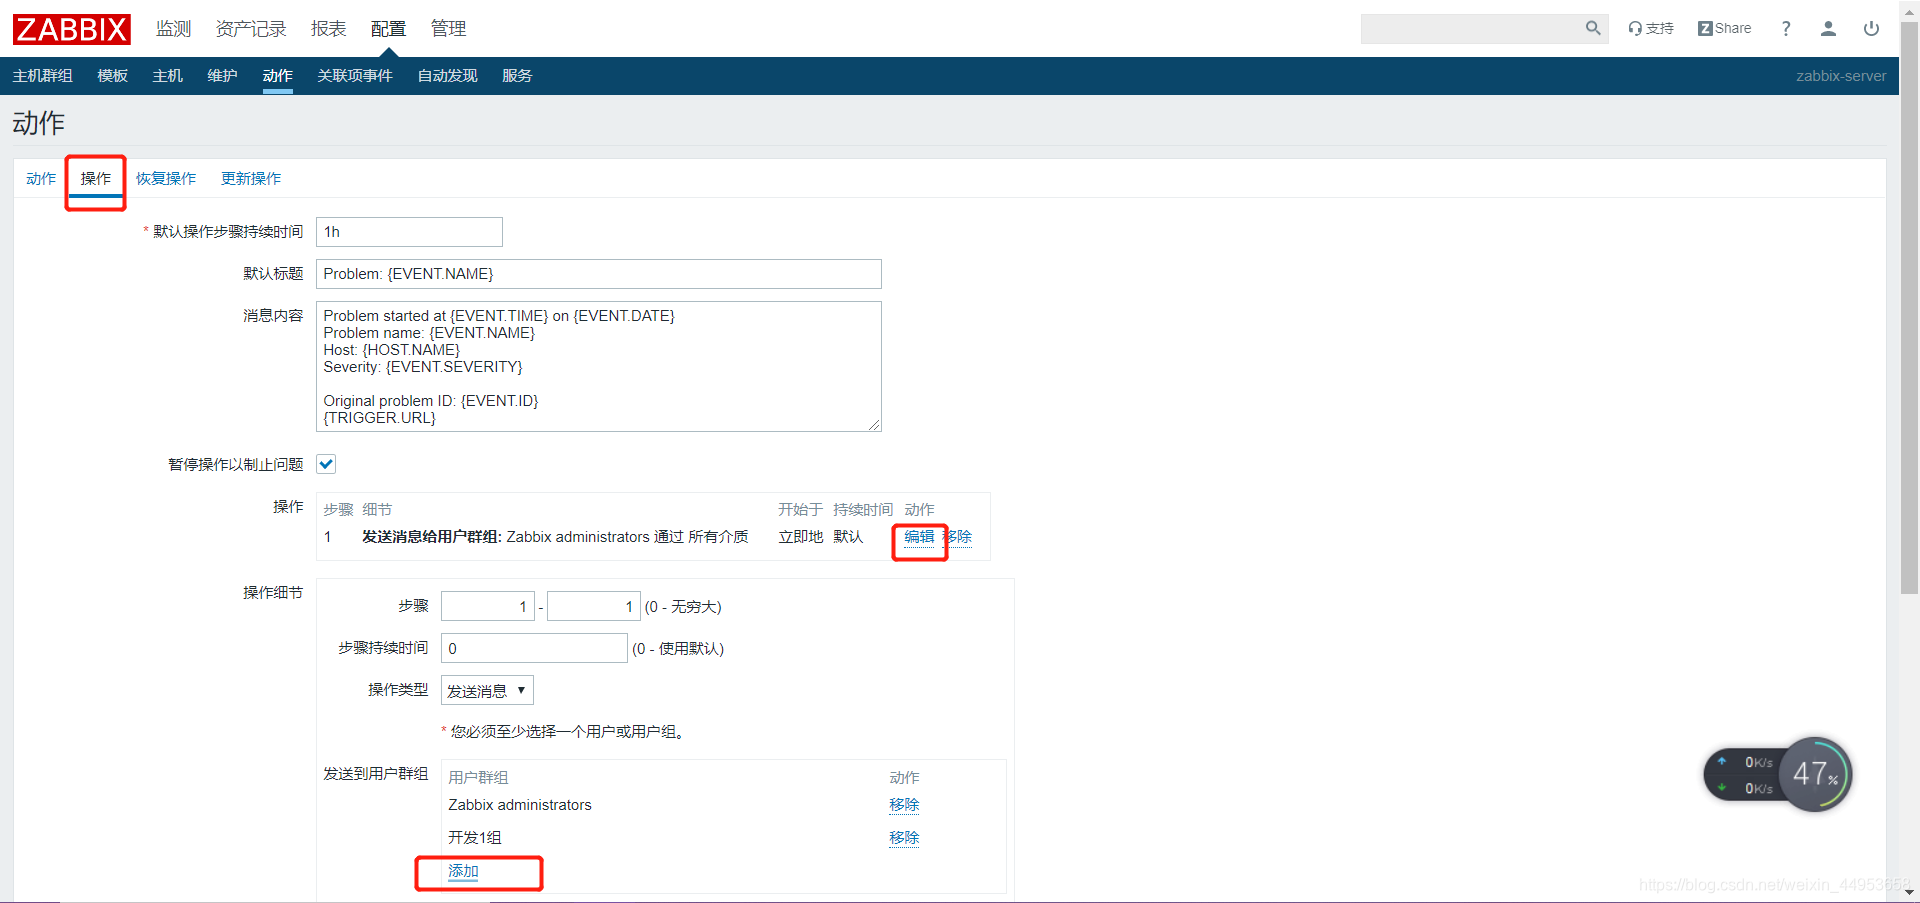Go to 主机 submenu
This screenshot has height=903, width=1920.
click(167, 76)
